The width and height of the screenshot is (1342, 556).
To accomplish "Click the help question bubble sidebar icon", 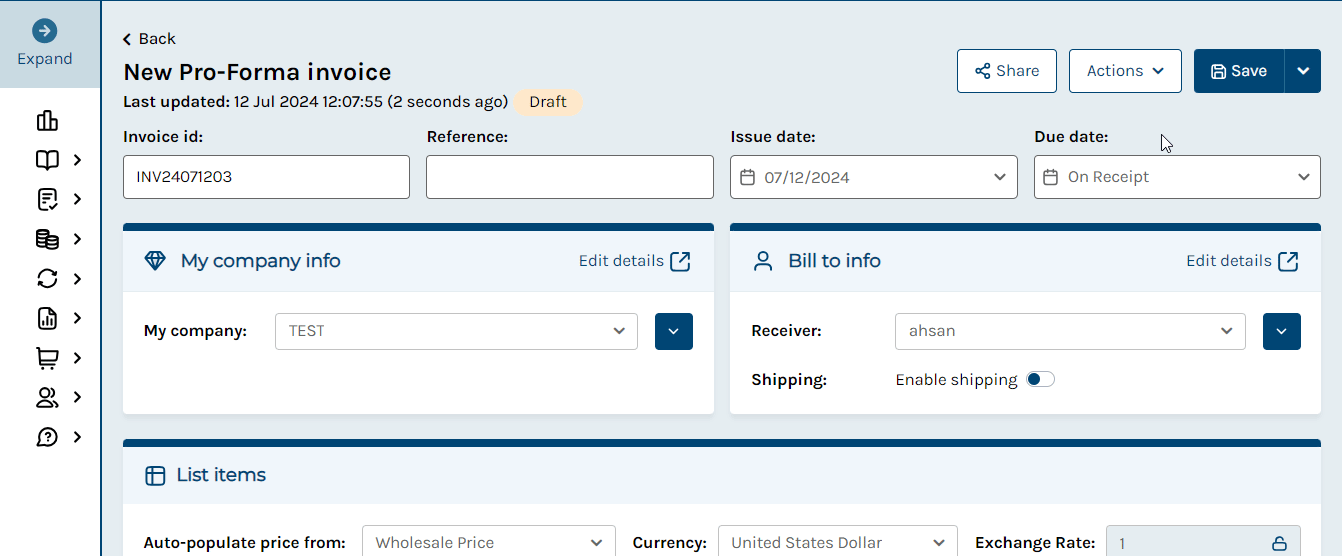I will click(x=47, y=437).
